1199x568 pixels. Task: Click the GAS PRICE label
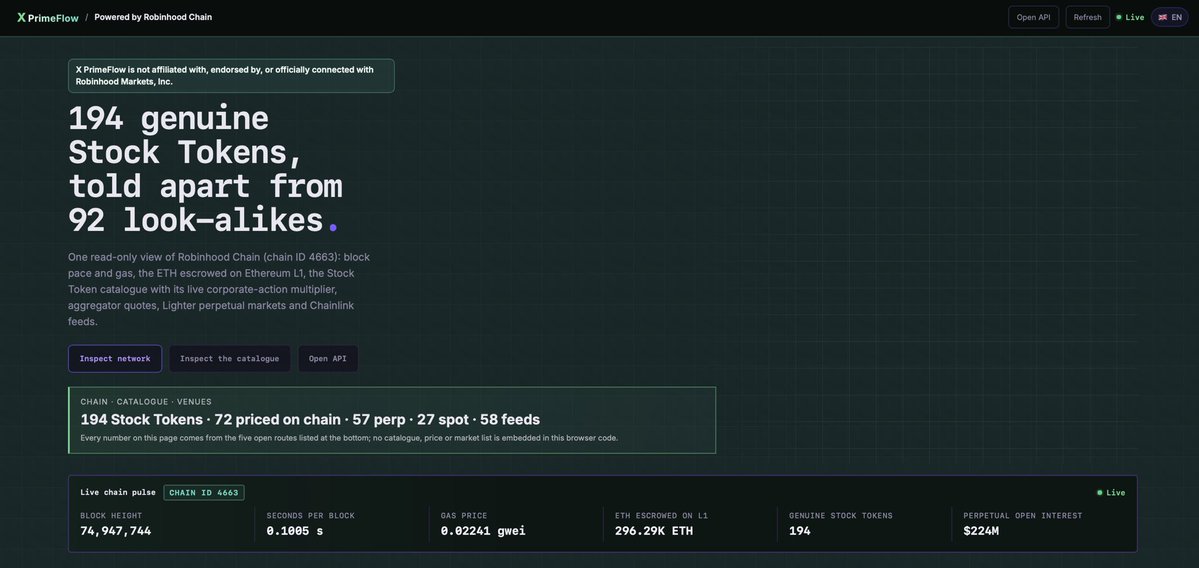(463, 516)
